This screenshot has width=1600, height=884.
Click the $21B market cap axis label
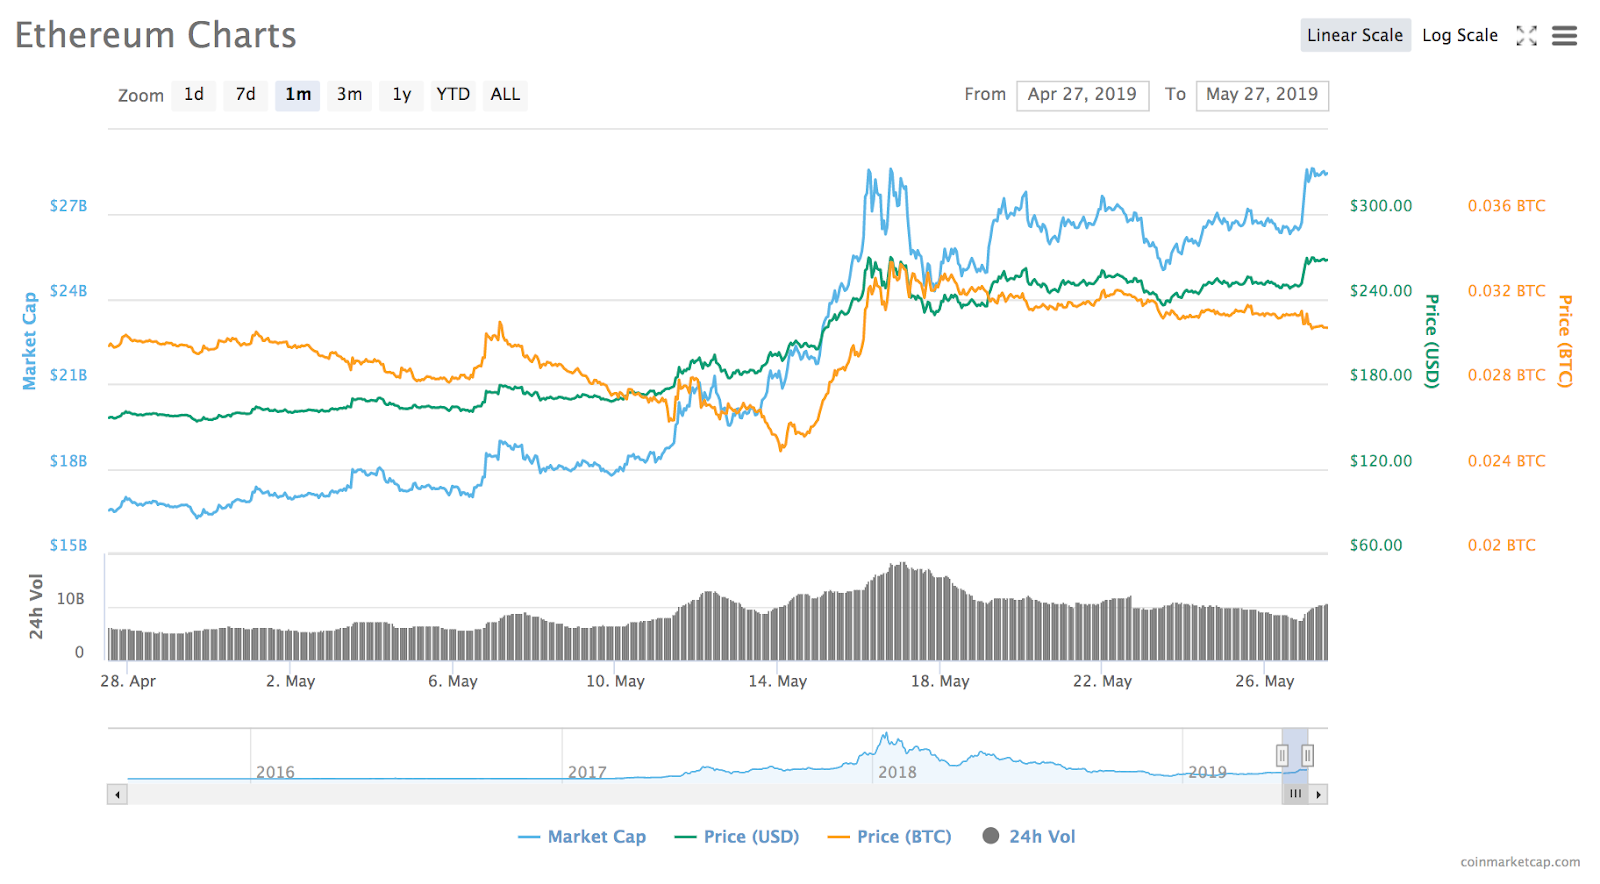coord(69,375)
